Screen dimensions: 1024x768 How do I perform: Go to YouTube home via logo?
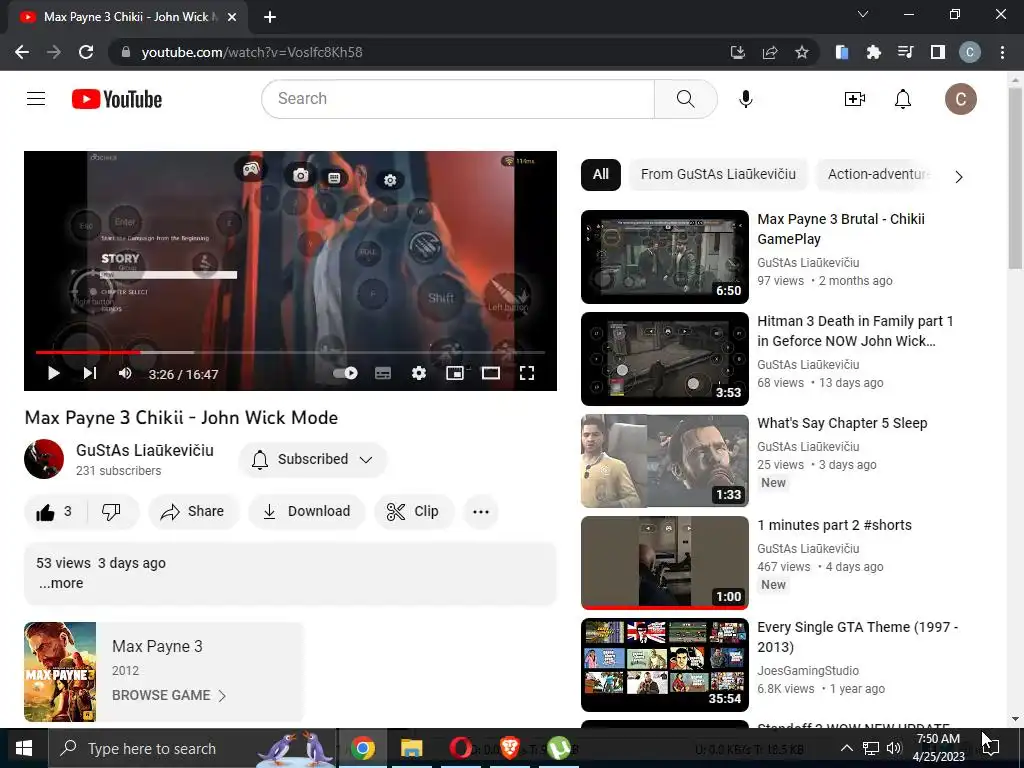coord(117,99)
